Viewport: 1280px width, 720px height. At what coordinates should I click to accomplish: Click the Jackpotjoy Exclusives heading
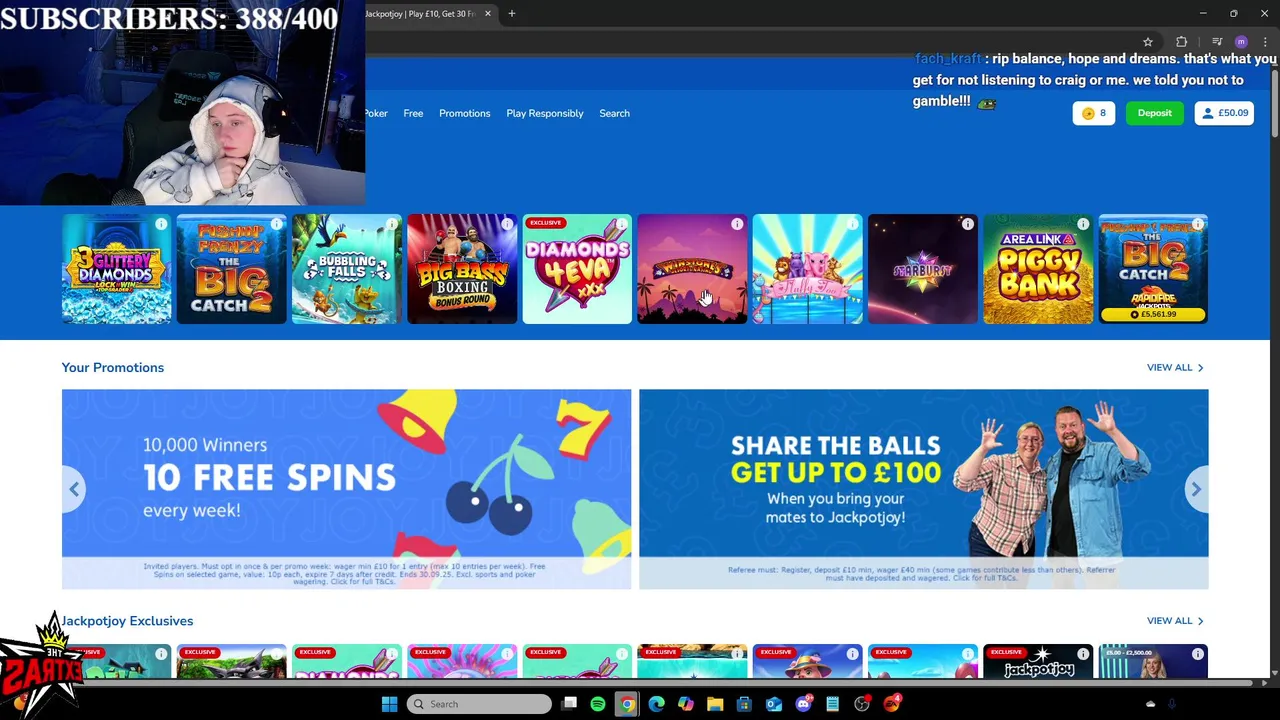(x=127, y=621)
